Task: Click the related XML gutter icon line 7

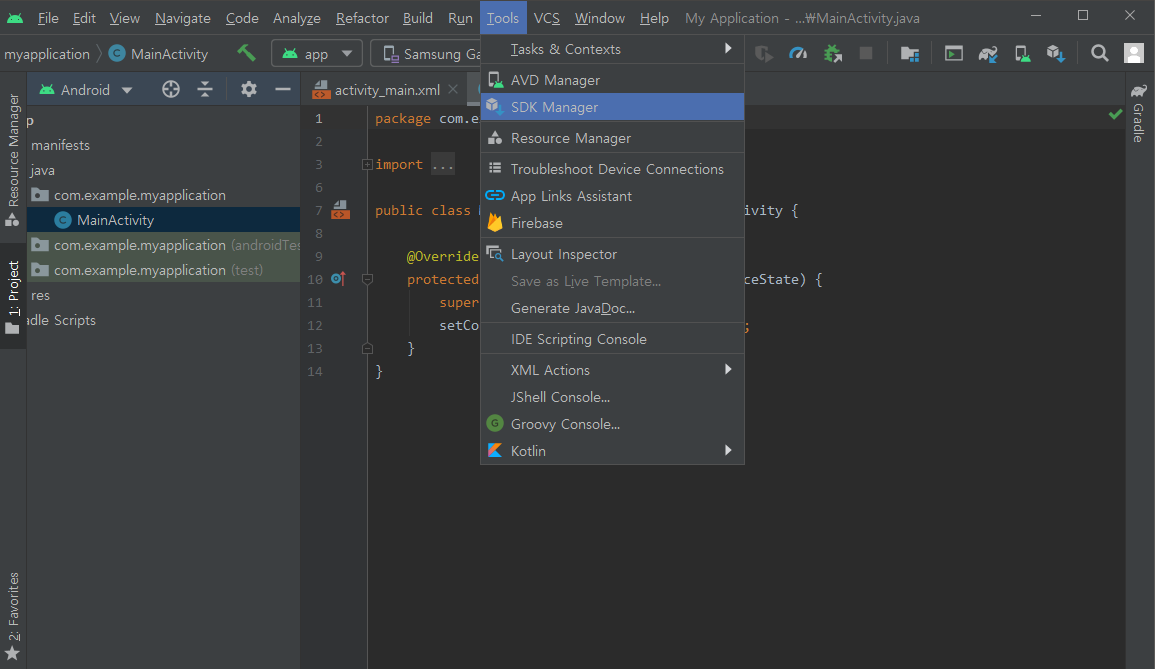Action: [x=340, y=210]
